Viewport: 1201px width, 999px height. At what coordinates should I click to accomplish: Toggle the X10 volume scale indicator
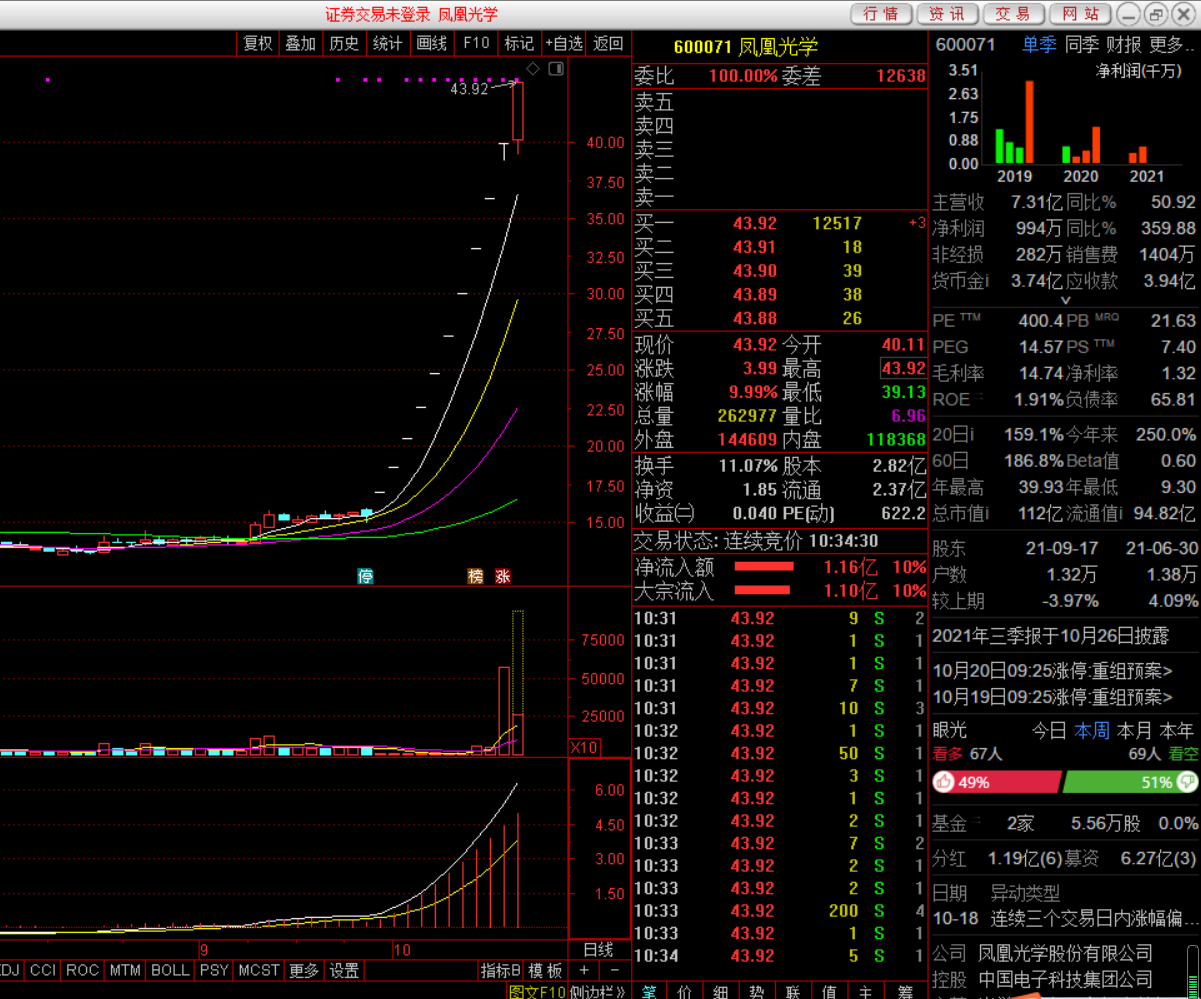[584, 747]
